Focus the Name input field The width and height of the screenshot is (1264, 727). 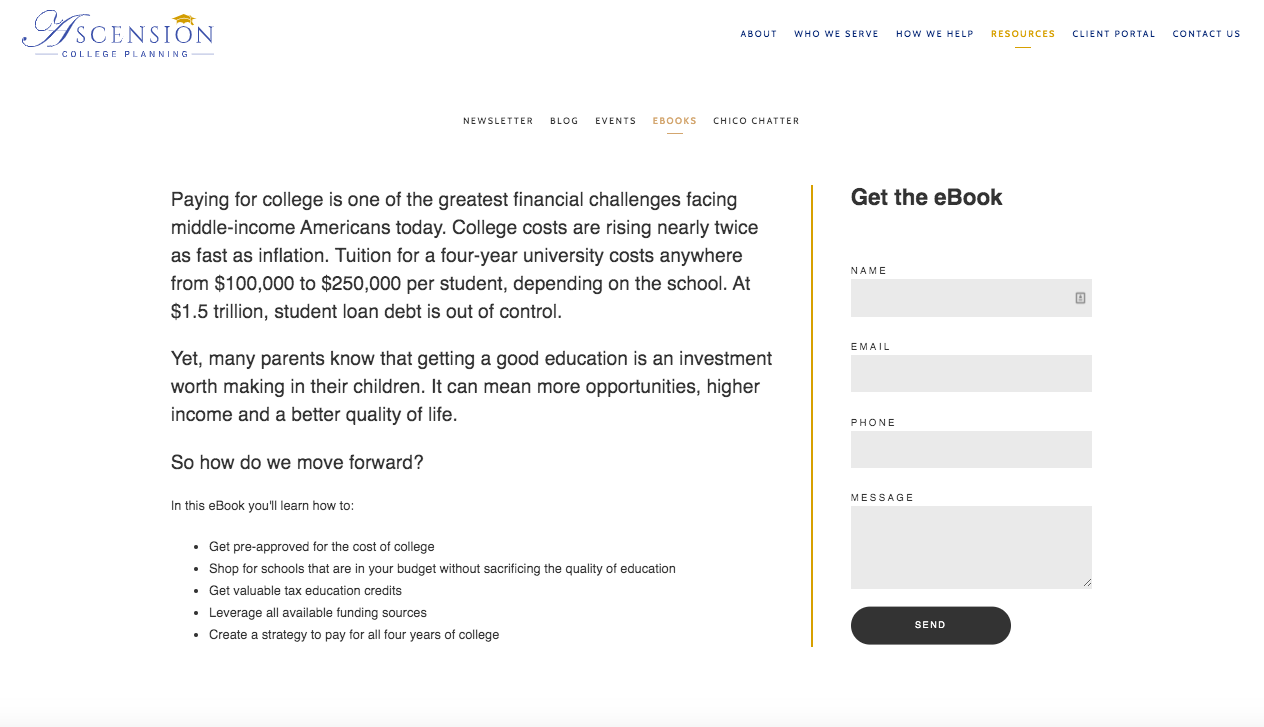[x=960, y=298]
